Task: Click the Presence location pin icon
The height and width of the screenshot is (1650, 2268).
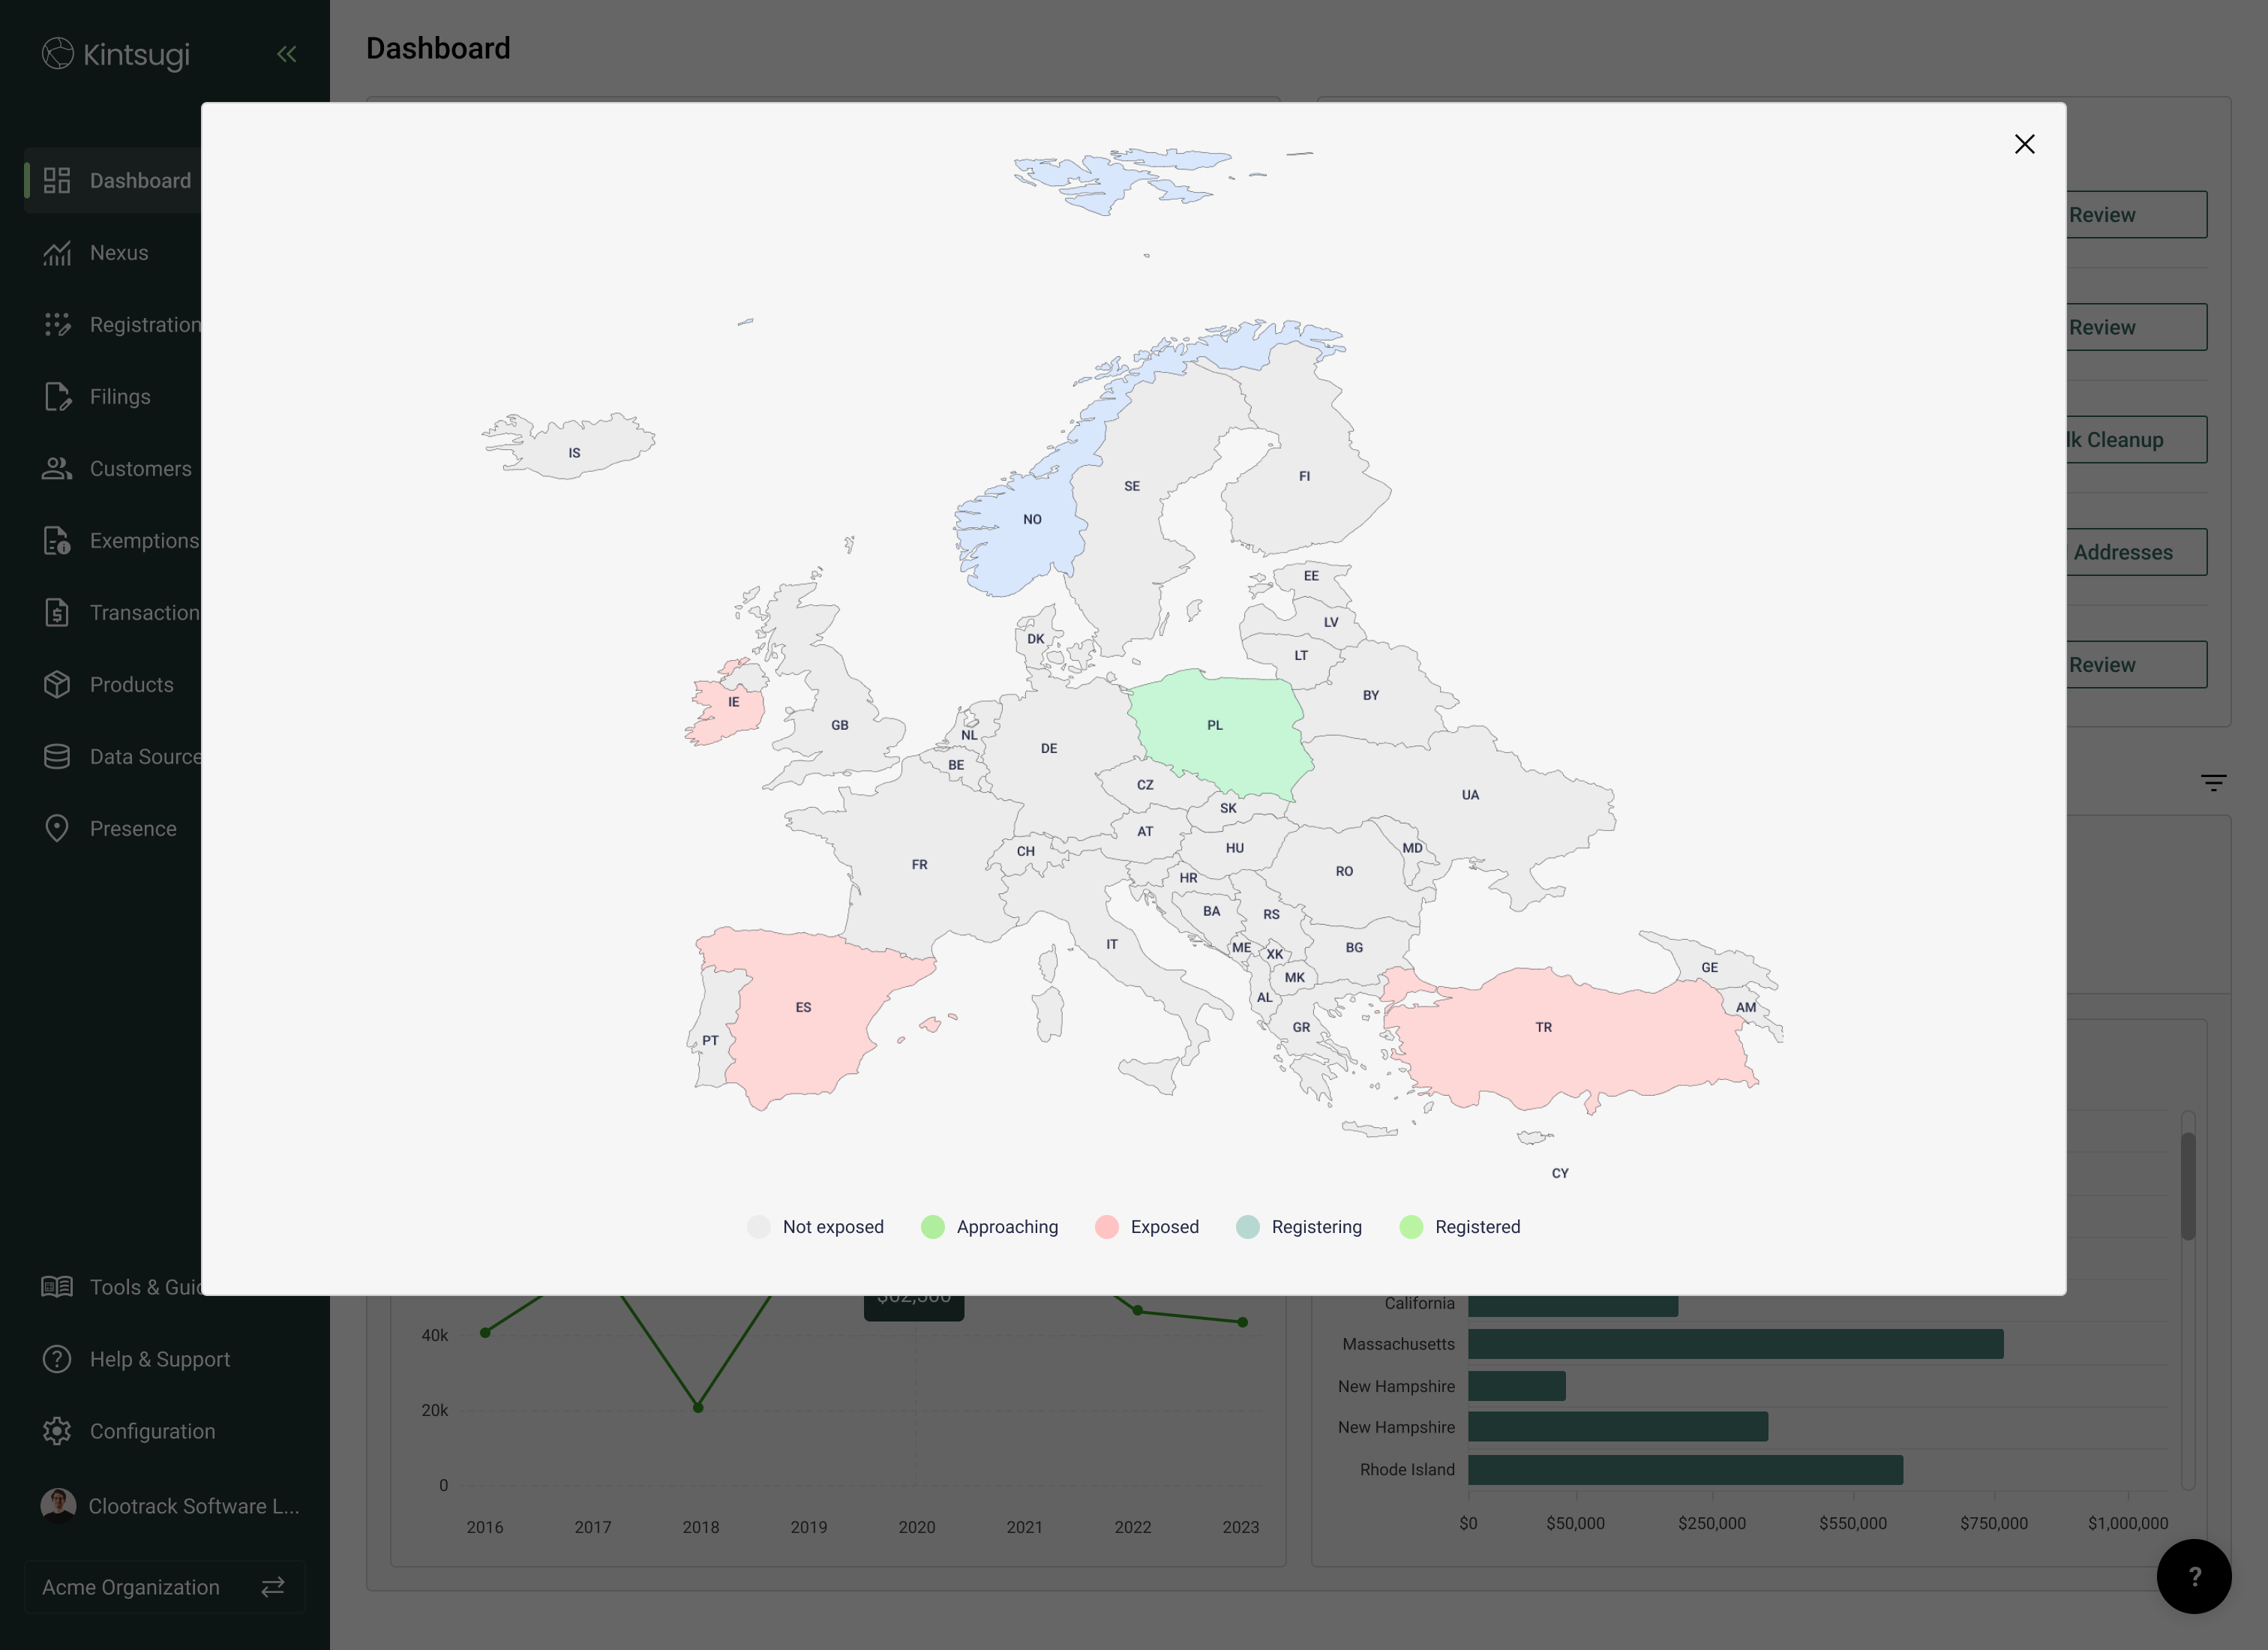Action: [x=57, y=829]
